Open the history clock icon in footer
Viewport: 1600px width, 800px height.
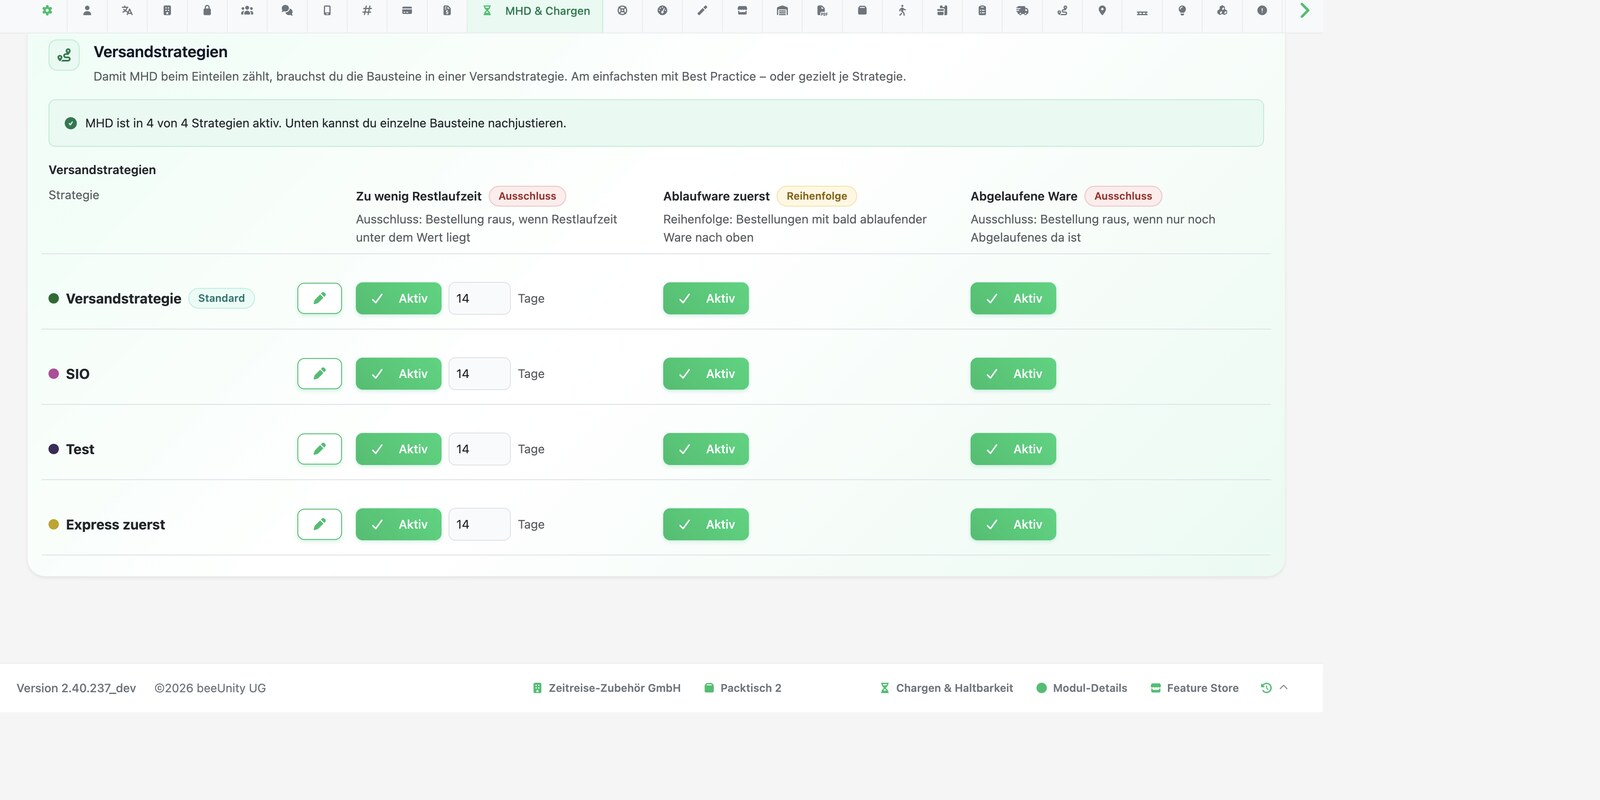[1266, 688]
